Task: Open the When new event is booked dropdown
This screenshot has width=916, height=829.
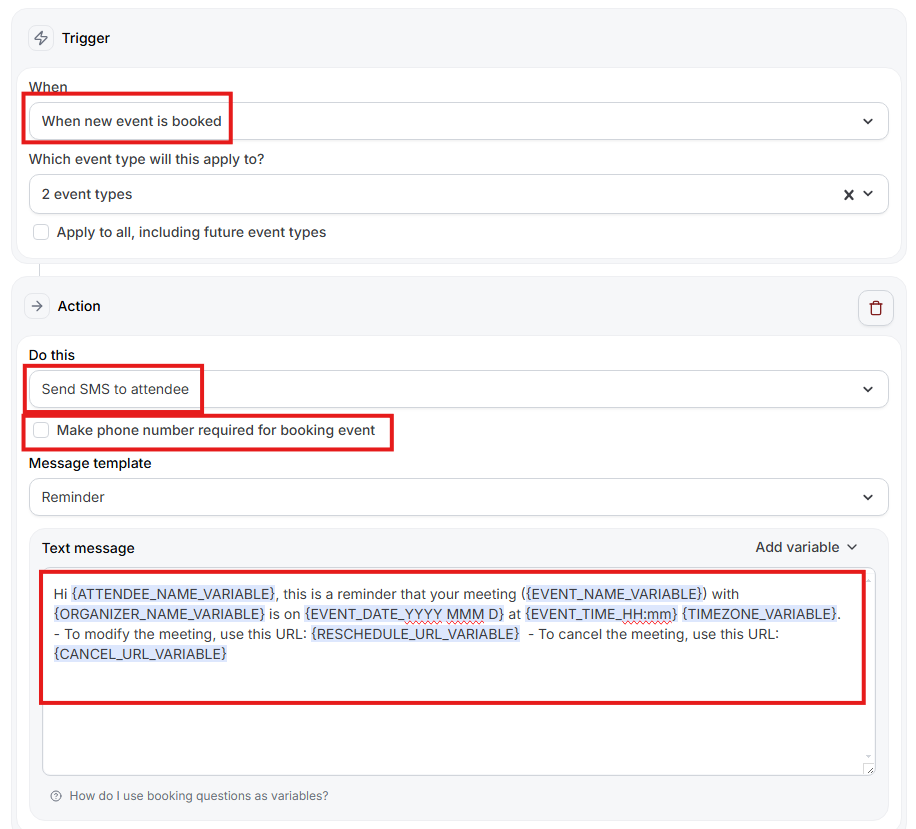Action: (x=458, y=121)
